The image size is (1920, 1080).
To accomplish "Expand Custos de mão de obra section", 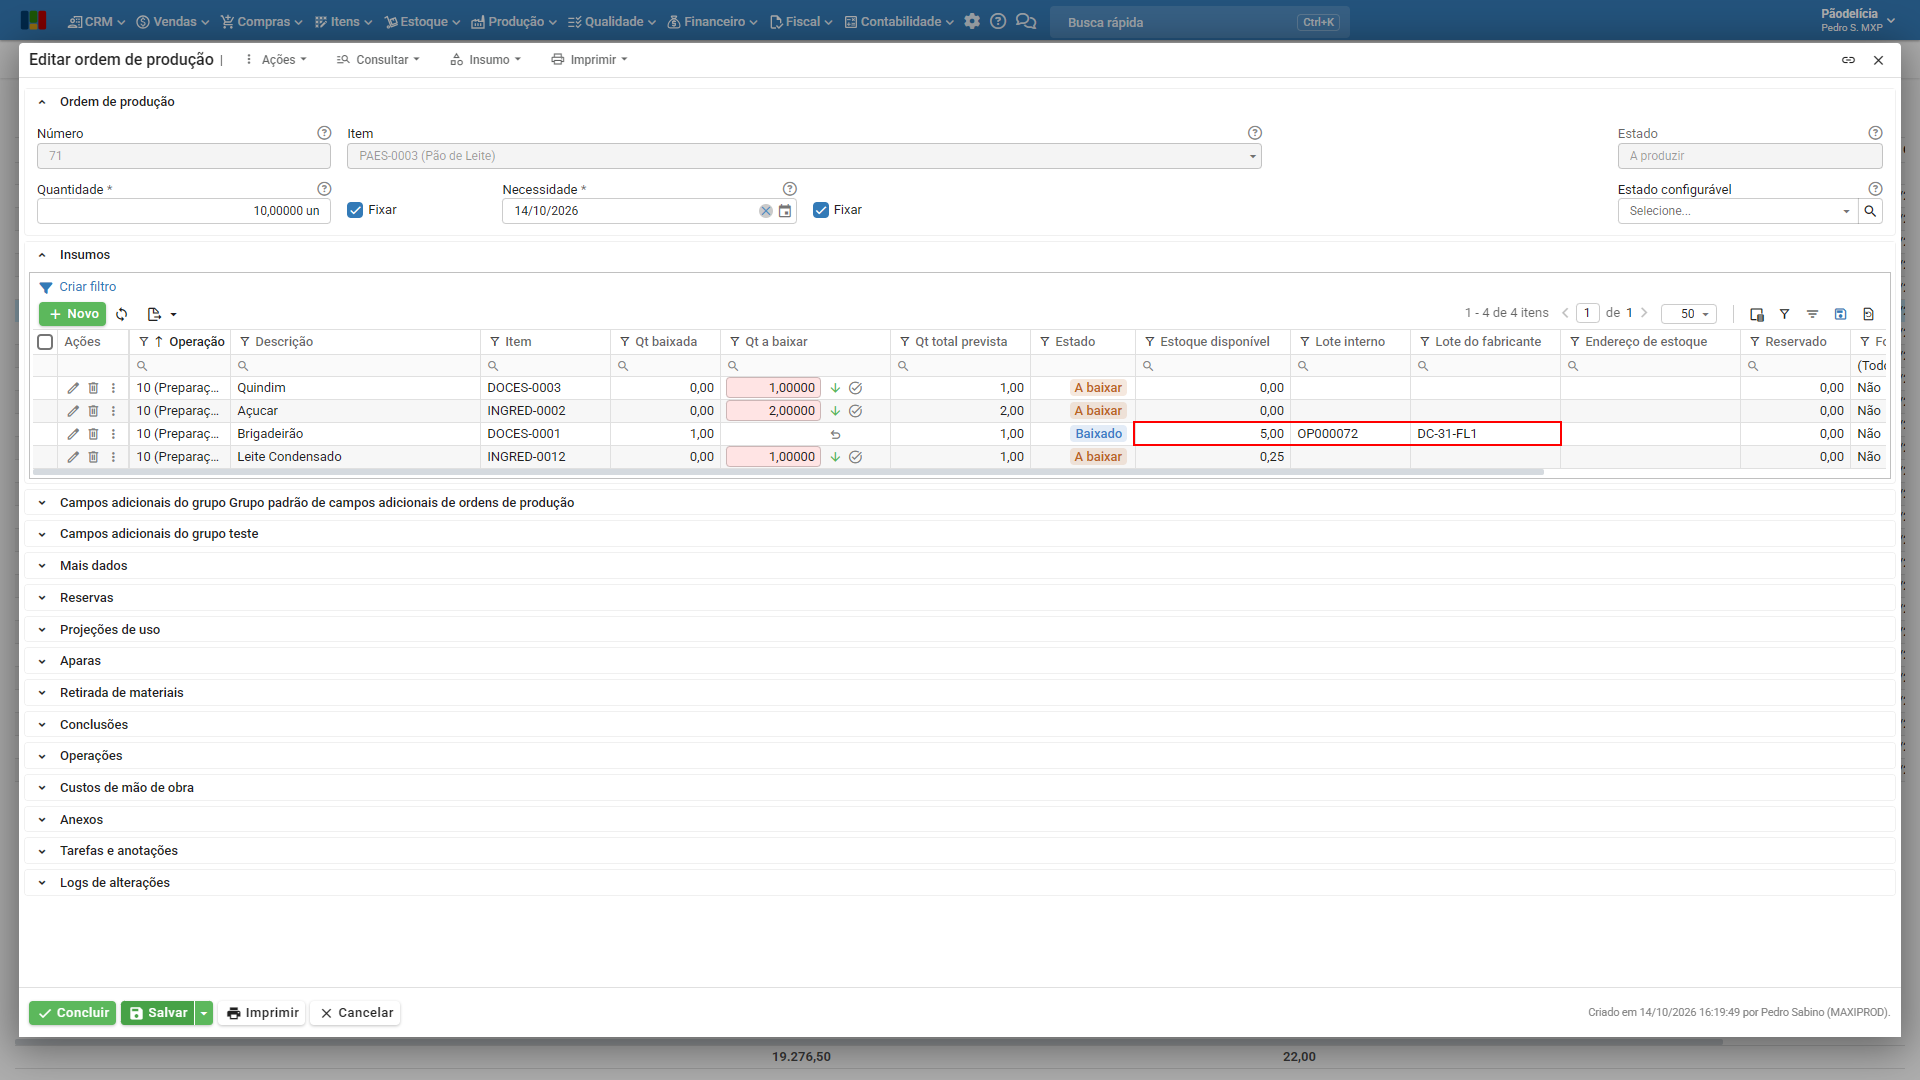I will click(x=127, y=788).
